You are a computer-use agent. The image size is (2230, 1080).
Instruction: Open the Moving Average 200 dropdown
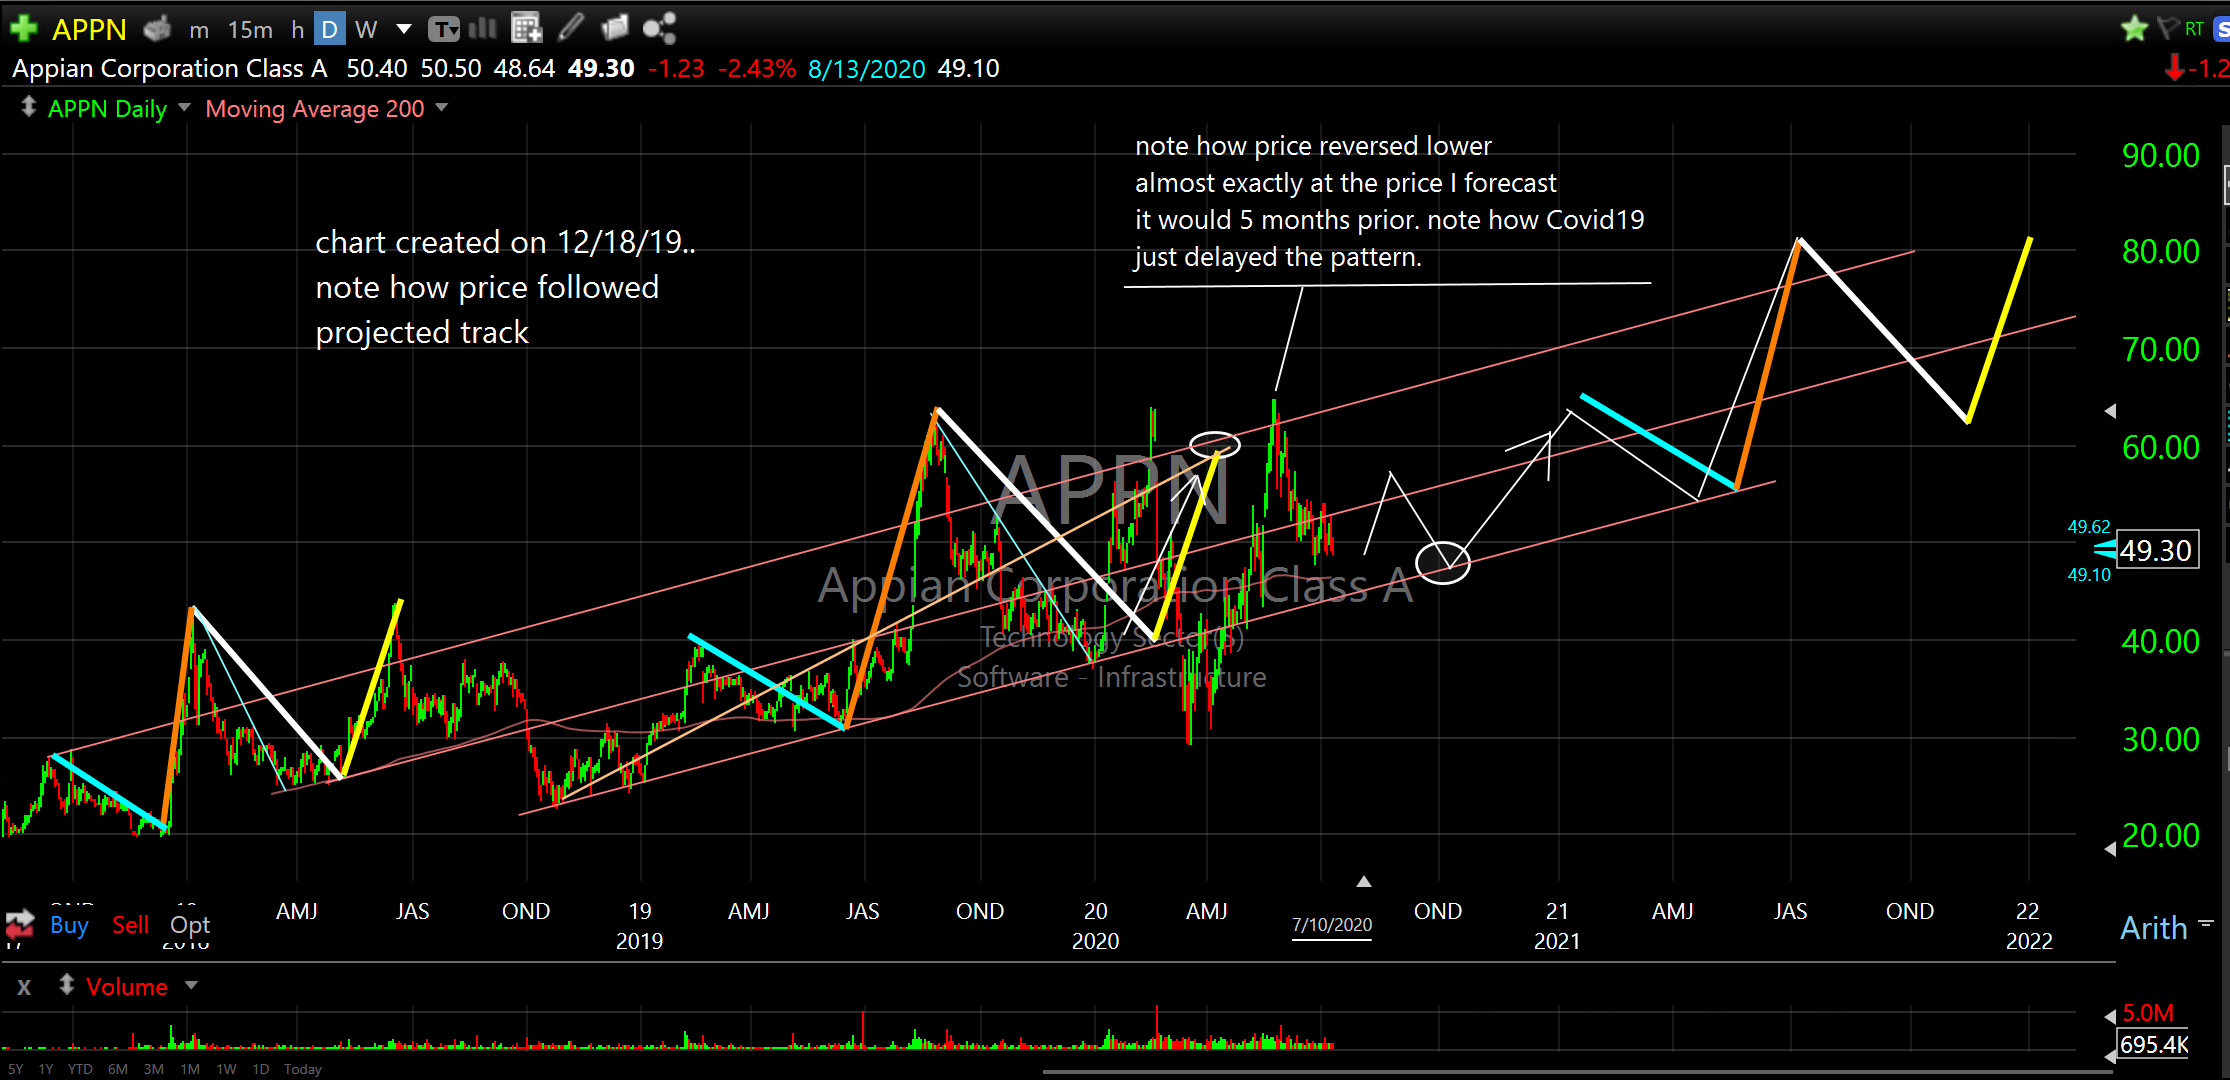tap(442, 108)
